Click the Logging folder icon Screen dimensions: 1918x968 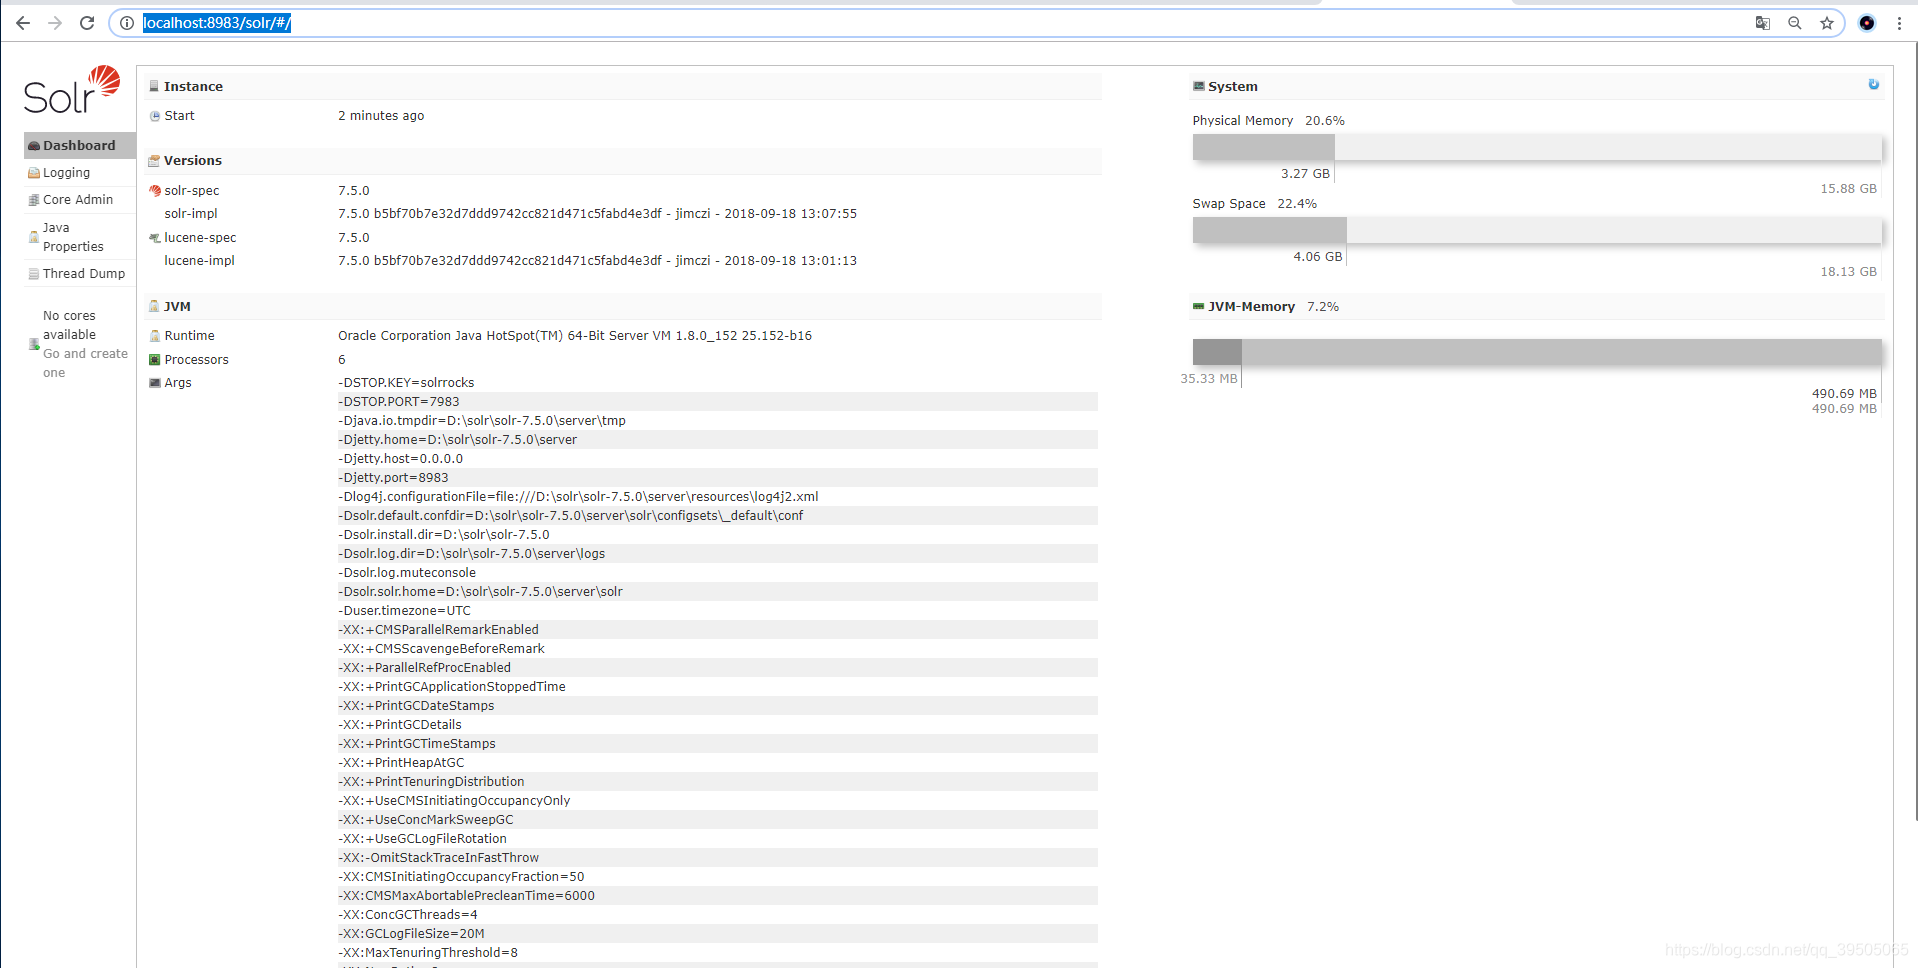[x=34, y=173]
